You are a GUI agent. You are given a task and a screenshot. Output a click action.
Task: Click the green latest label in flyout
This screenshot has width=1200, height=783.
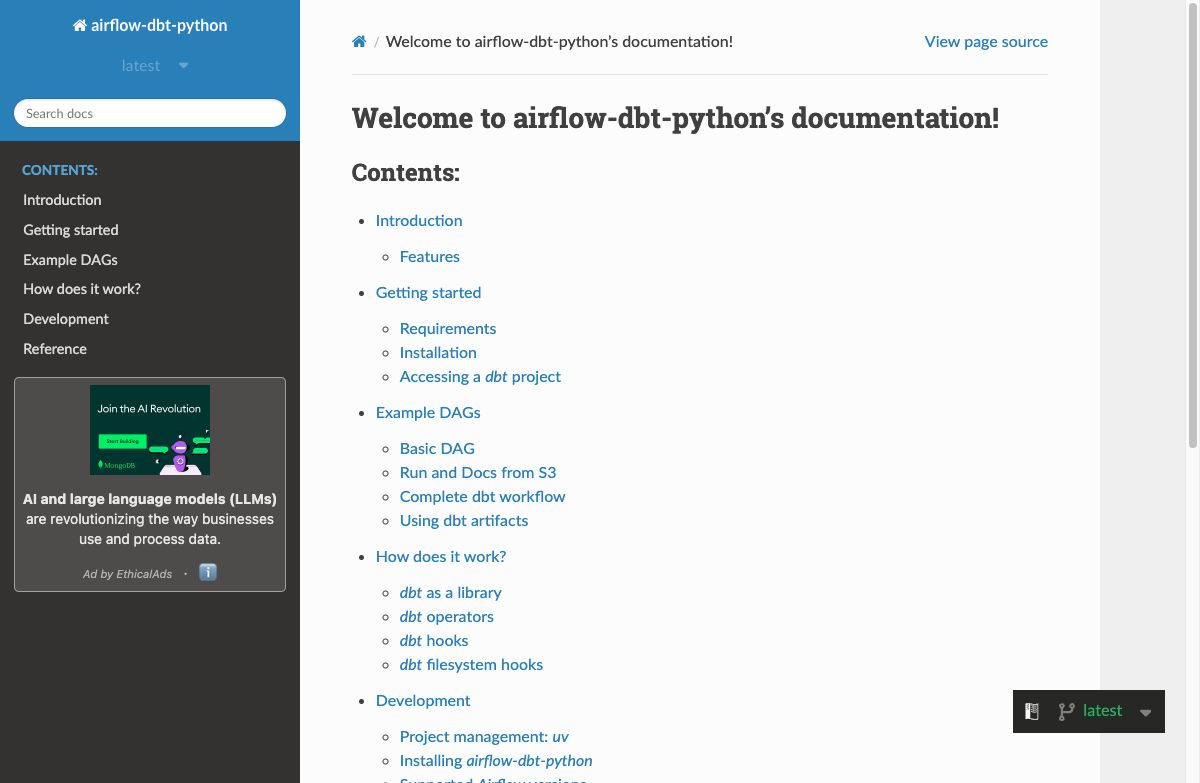point(1103,711)
